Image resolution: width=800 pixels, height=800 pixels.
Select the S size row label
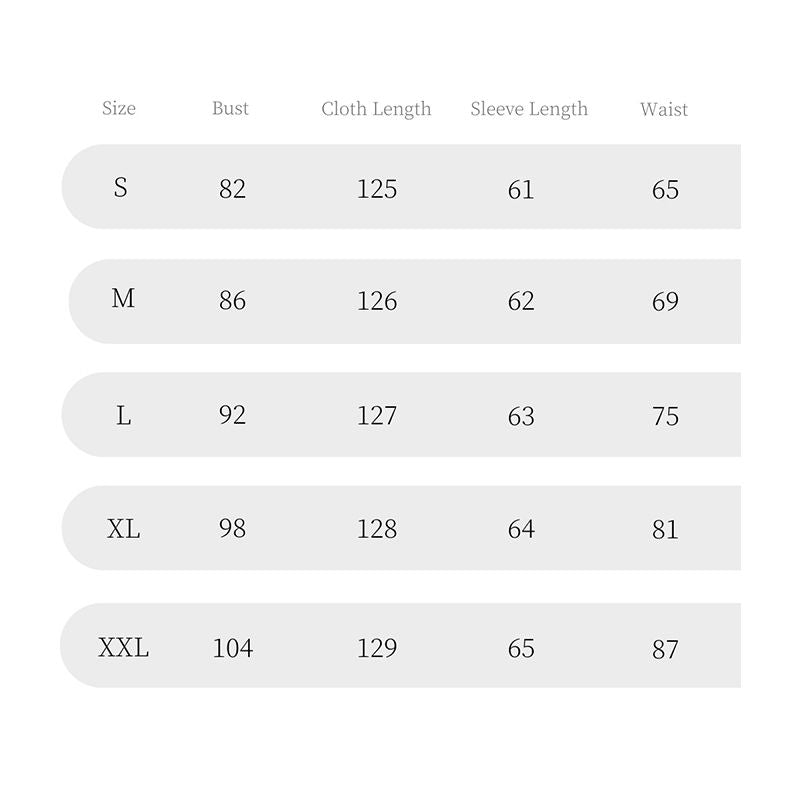[x=121, y=188]
